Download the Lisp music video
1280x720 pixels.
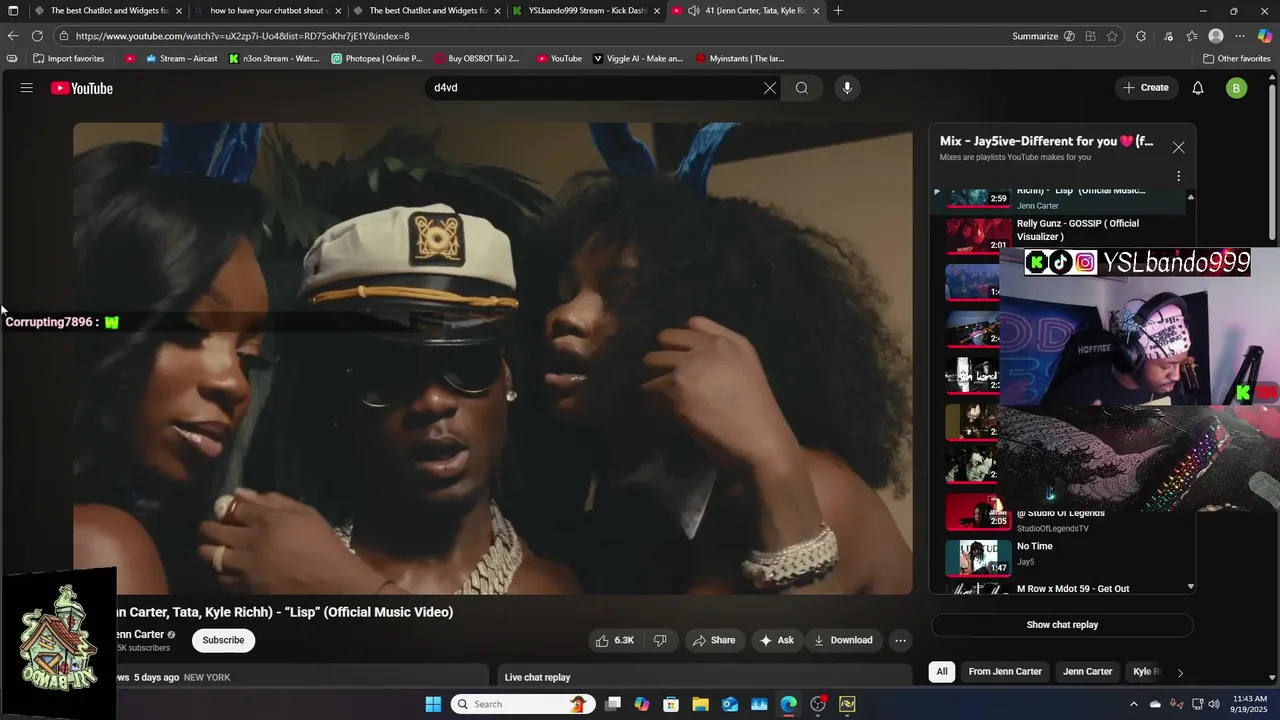pos(843,640)
